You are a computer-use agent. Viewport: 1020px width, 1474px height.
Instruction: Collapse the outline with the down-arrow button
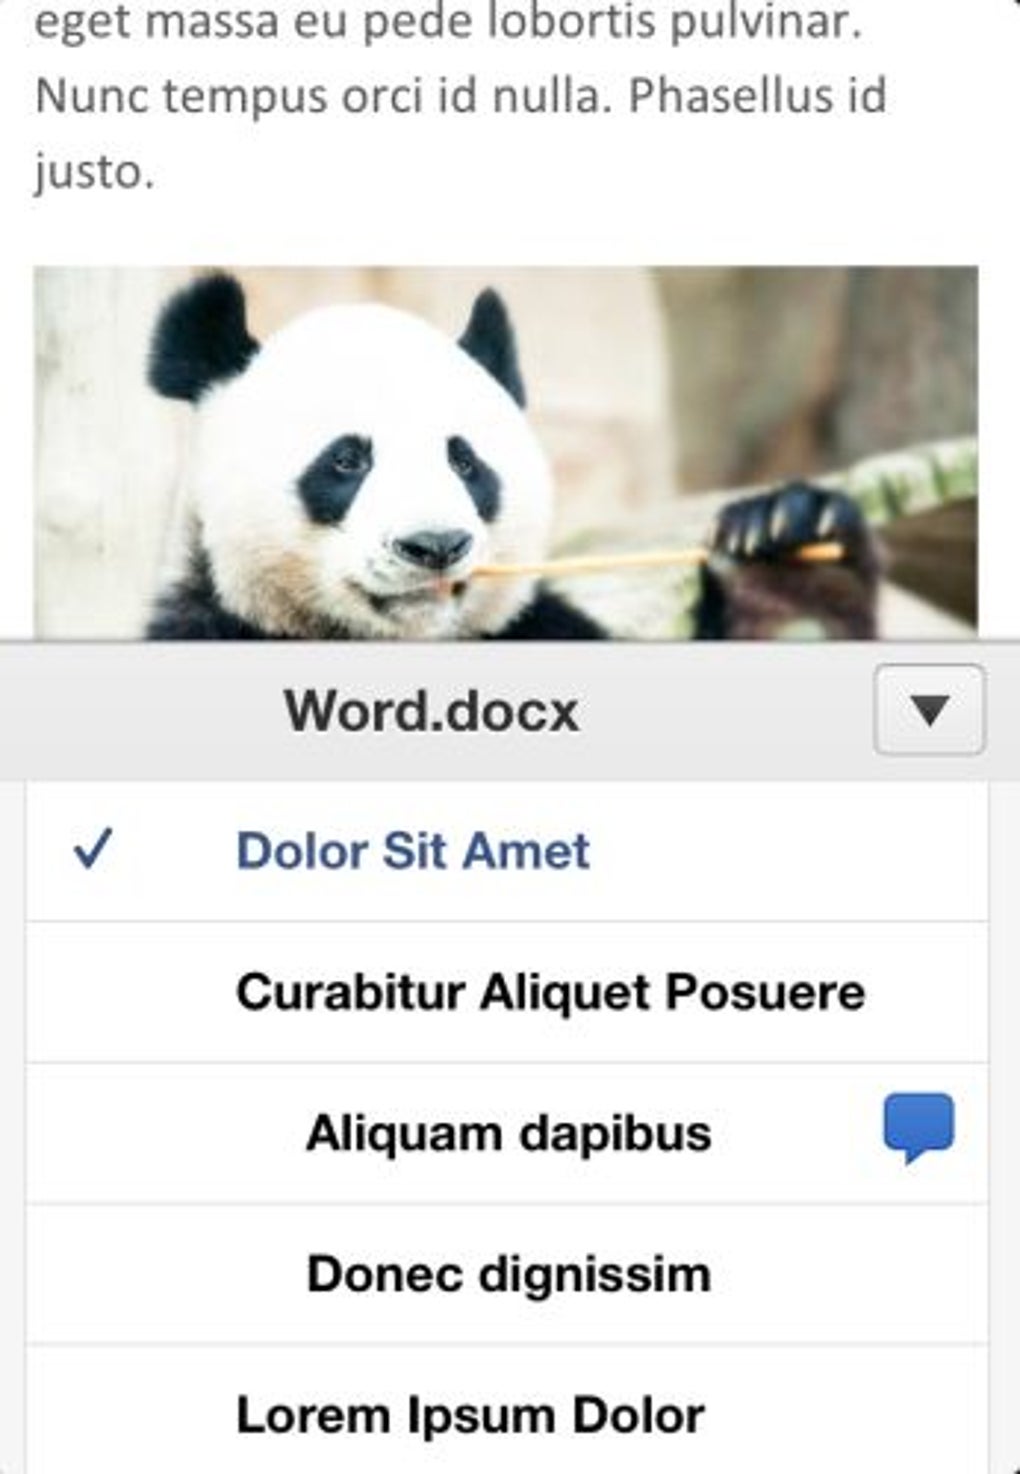point(929,709)
